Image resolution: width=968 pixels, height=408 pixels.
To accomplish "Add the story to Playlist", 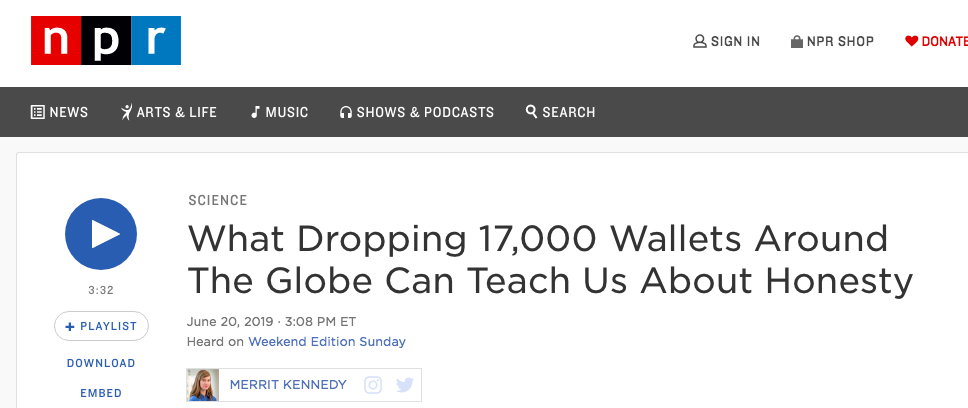I will tap(101, 327).
